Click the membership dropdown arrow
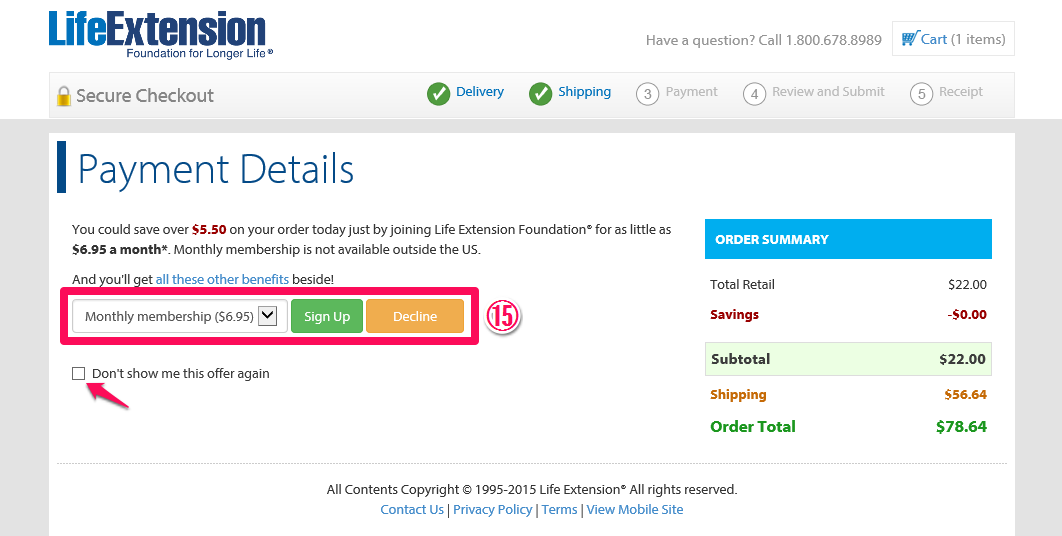Image resolution: width=1062 pixels, height=536 pixels. pos(267,316)
